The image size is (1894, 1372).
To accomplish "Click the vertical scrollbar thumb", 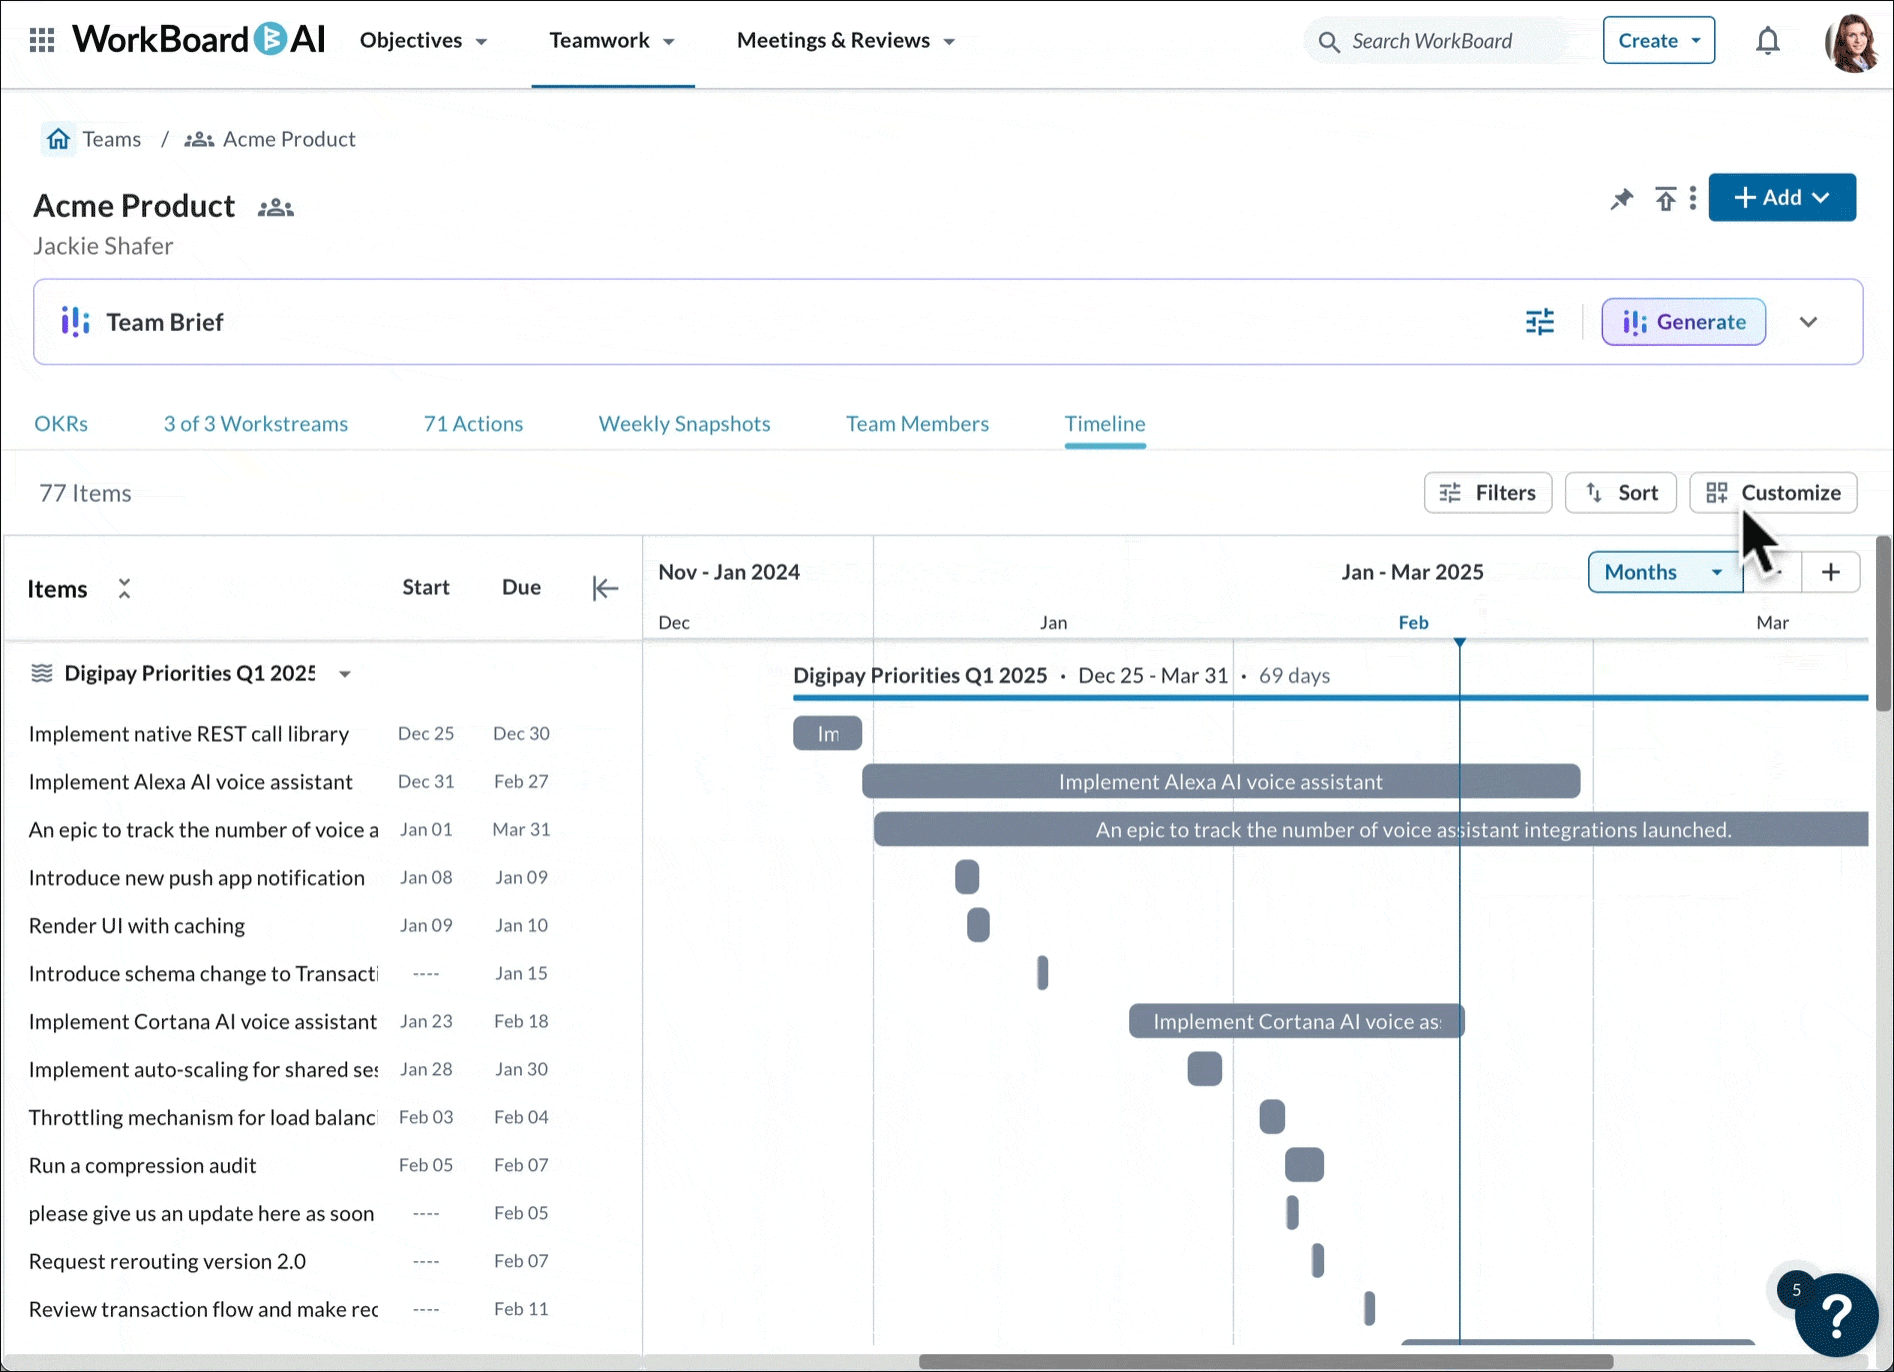I will (1884, 625).
